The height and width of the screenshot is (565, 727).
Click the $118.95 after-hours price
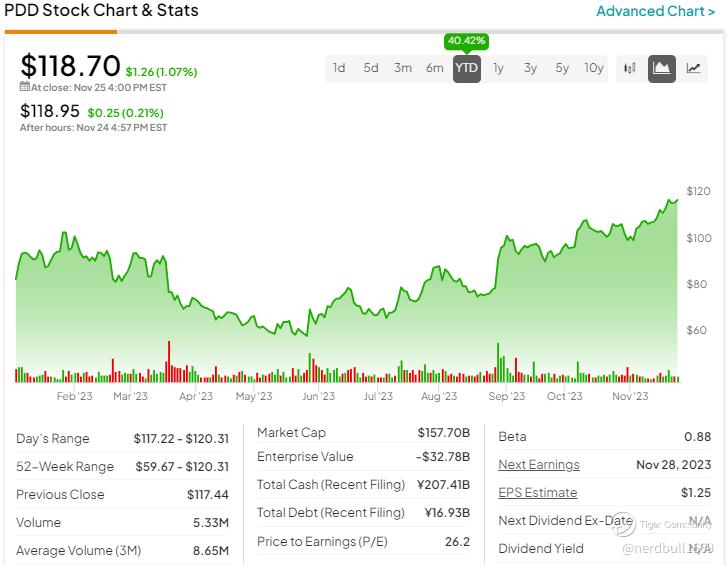pos(50,111)
